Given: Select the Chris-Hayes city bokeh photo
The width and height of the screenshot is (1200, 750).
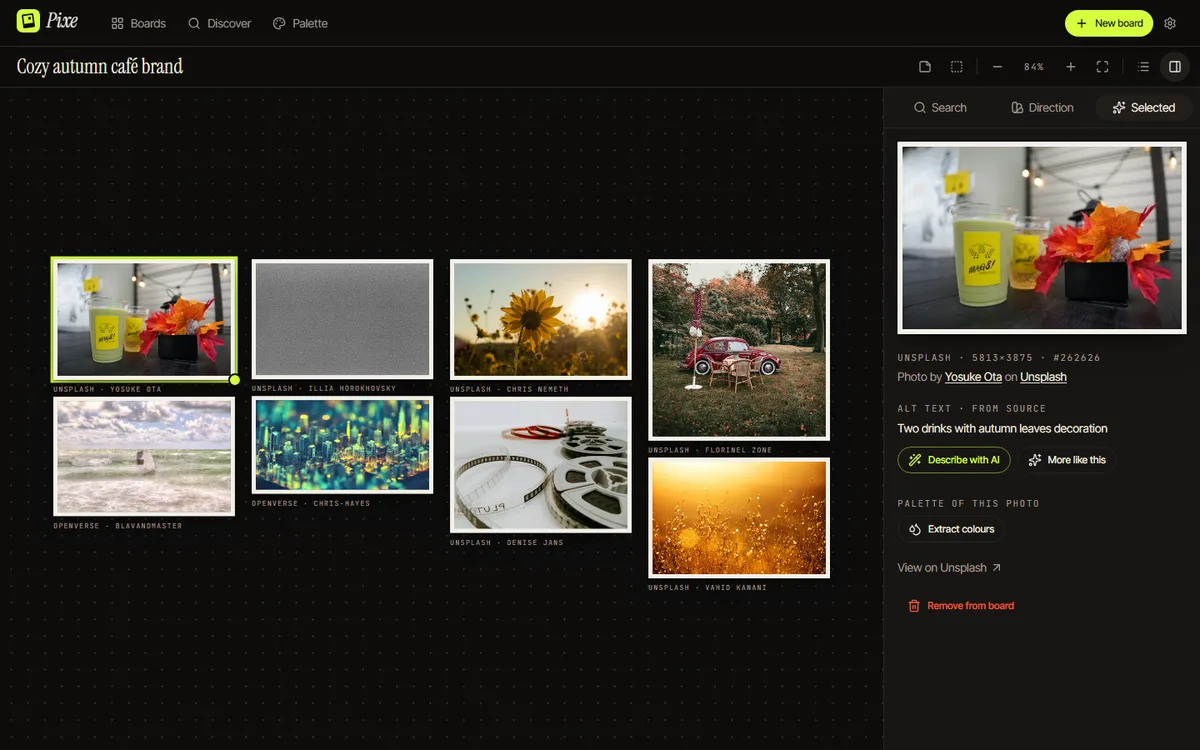Looking at the screenshot, I should [342, 445].
